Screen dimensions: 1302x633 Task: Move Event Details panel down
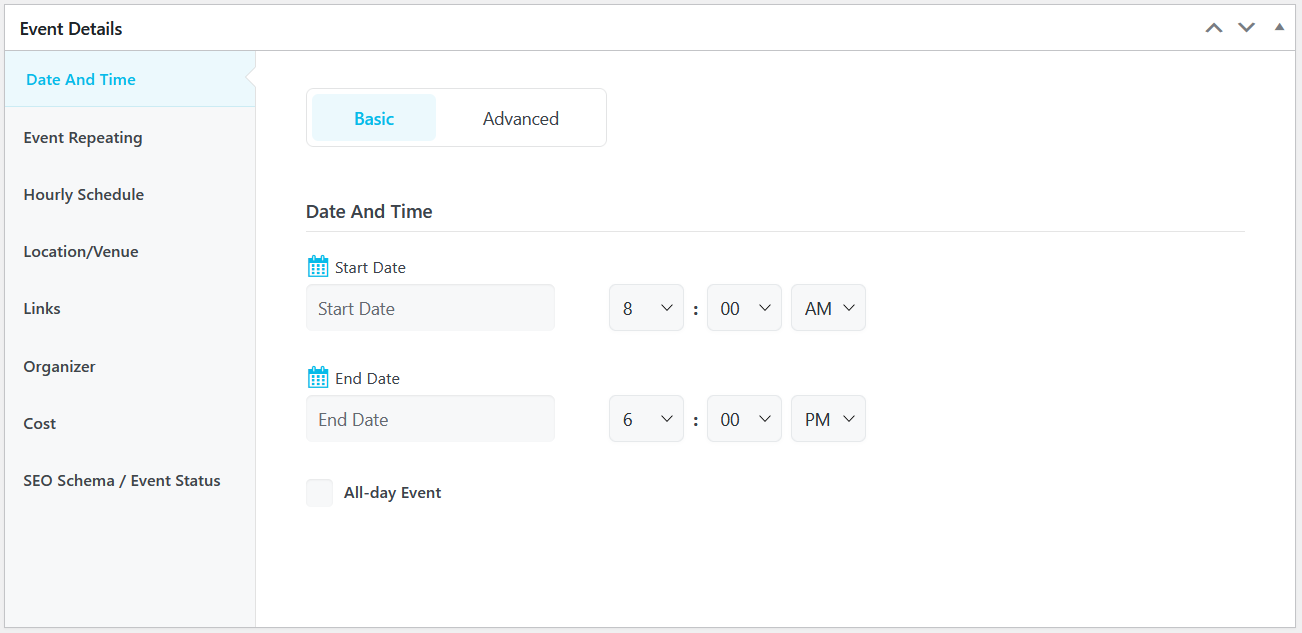click(1246, 28)
